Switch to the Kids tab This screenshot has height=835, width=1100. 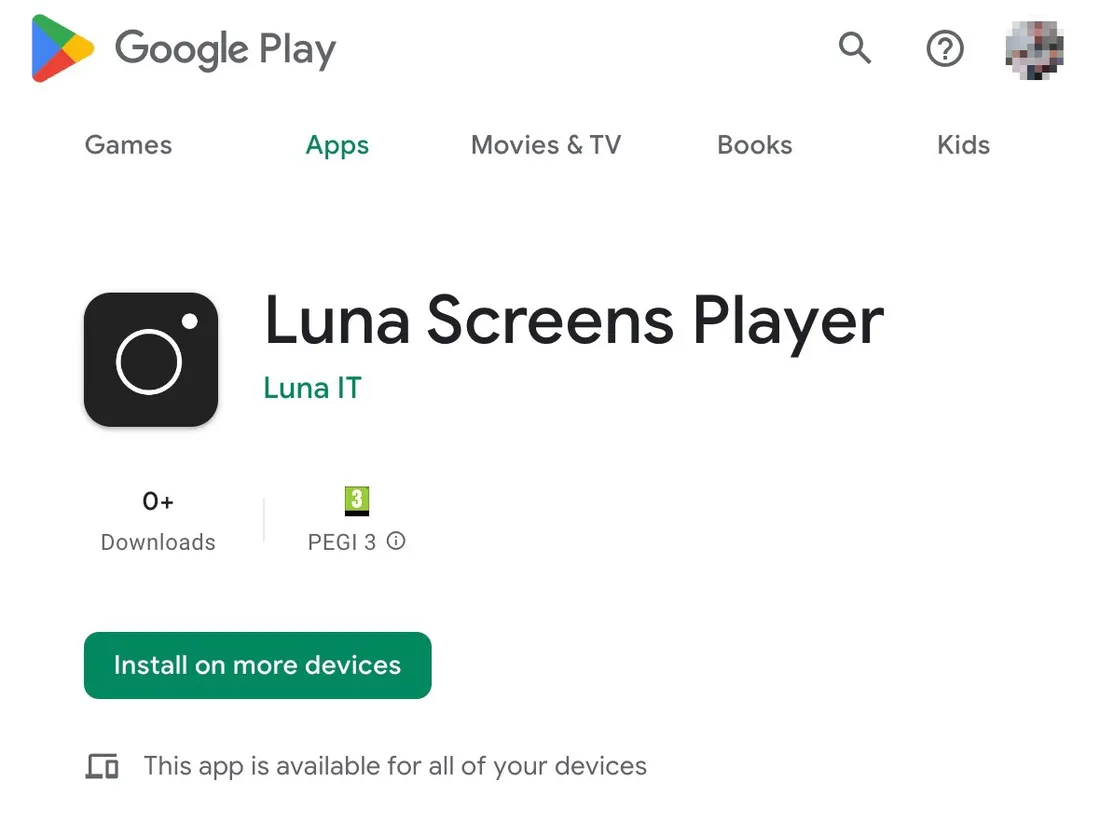tap(963, 145)
